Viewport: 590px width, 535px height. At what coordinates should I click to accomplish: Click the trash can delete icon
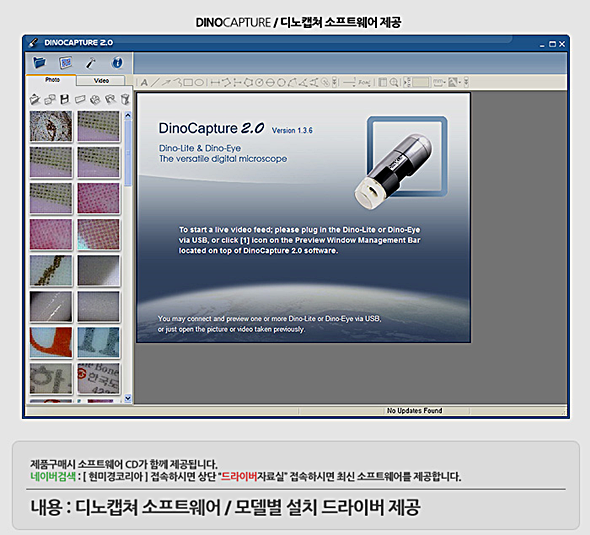pos(125,99)
